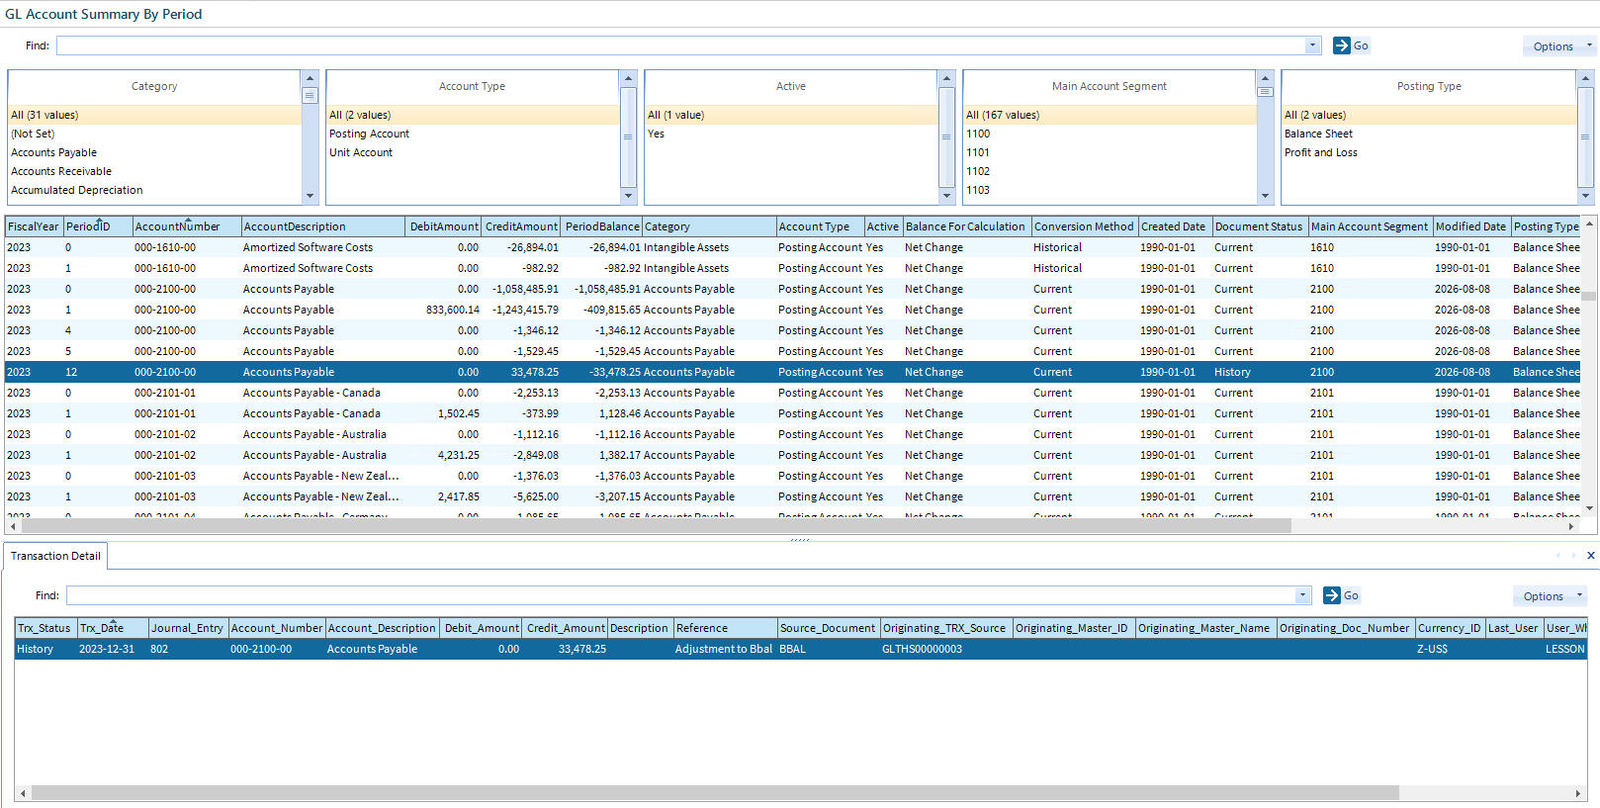The height and width of the screenshot is (808, 1600).
Task: Open the Transaction Detail Find dropdown arrow
Action: point(1302,596)
